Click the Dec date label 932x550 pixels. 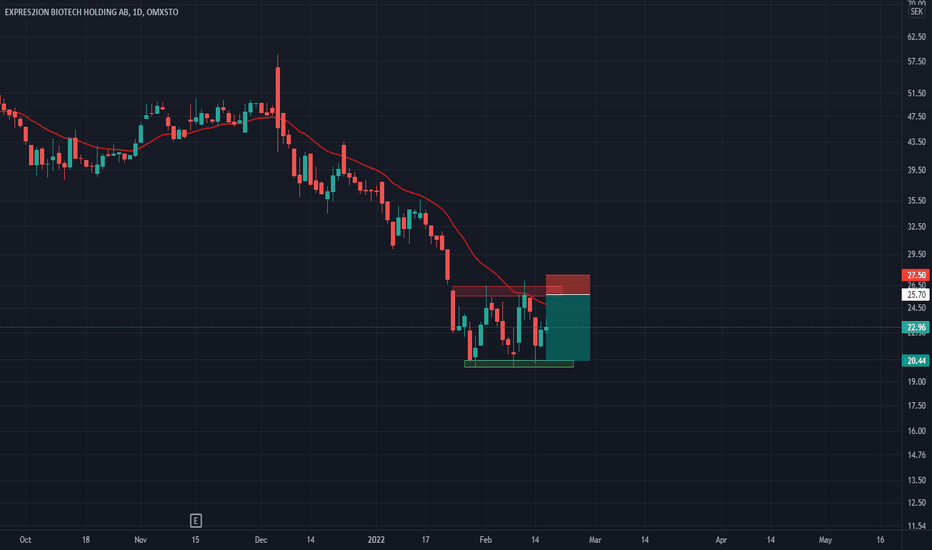[261, 540]
